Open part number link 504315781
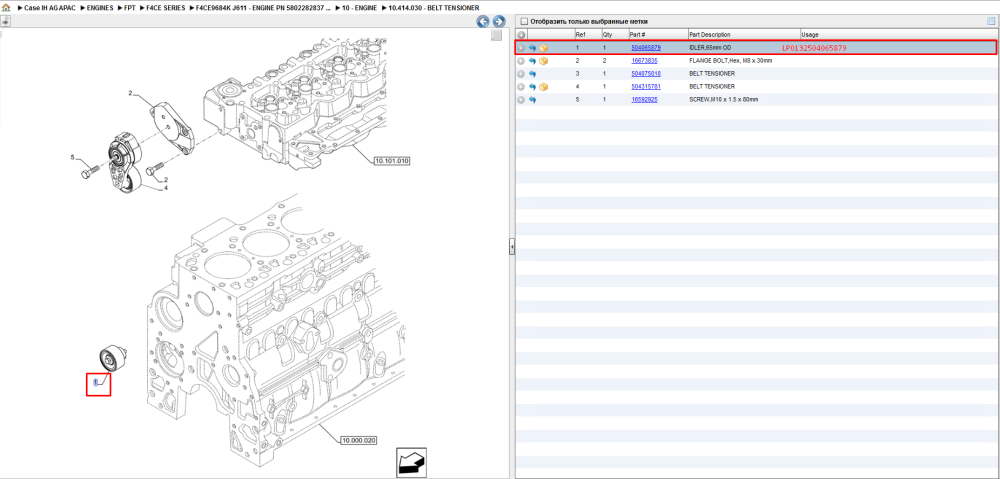 tap(646, 87)
